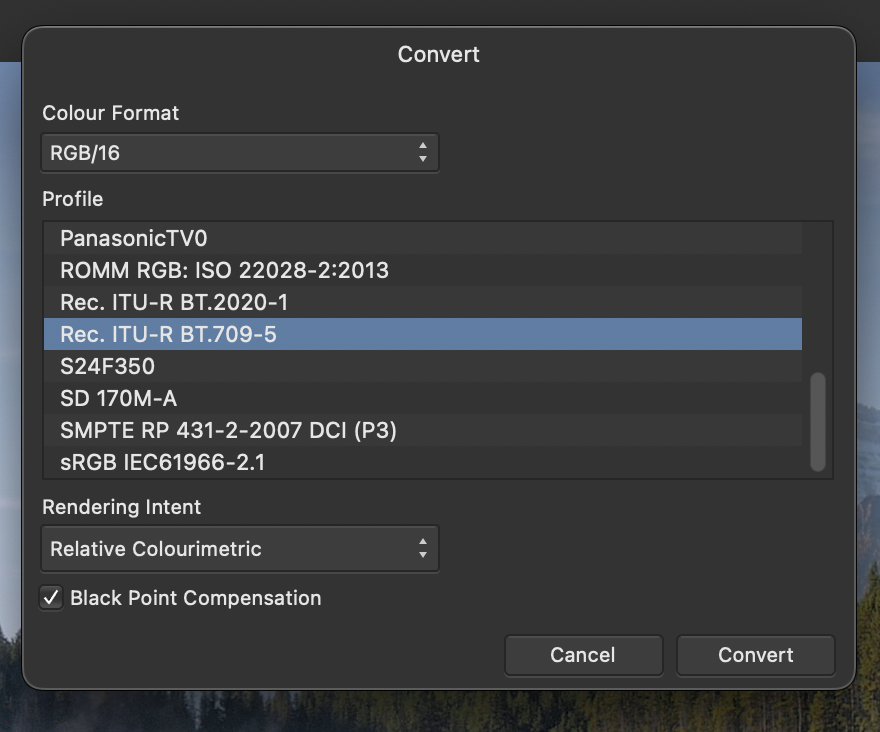Select ROMM RGB: ISO 22028-2:2013 profile
The width and height of the screenshot is (880, 732).
pyautogui.click(x=224, y=270)
